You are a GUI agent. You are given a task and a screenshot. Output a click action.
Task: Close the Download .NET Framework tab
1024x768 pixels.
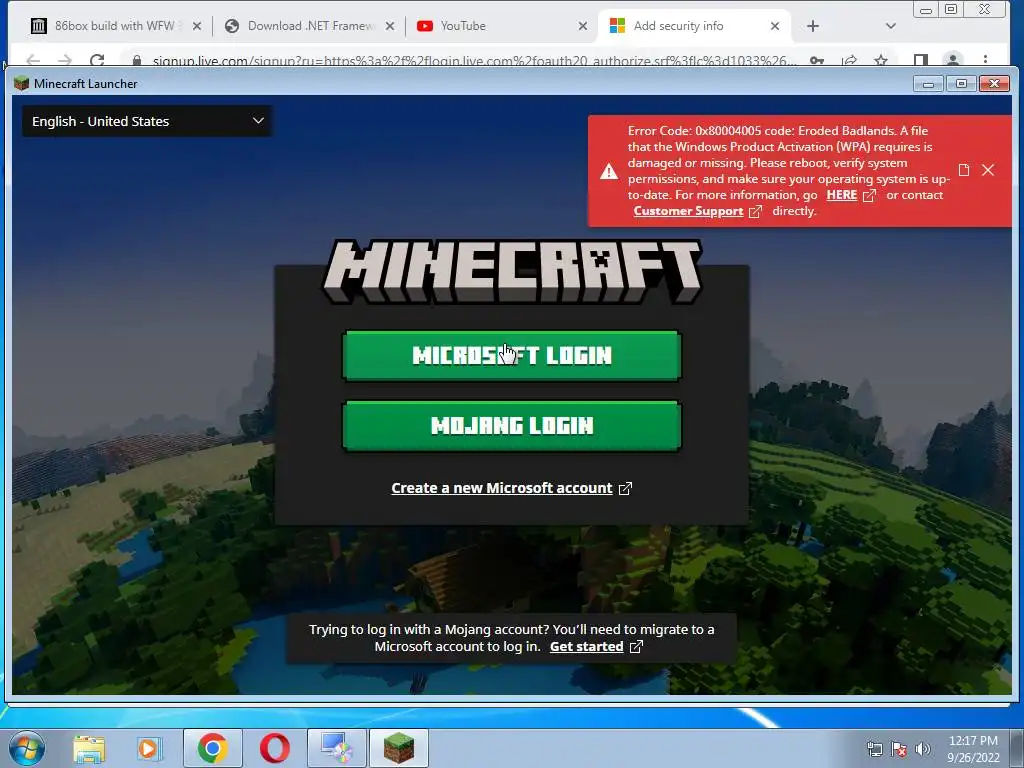[x=390, y=26]
